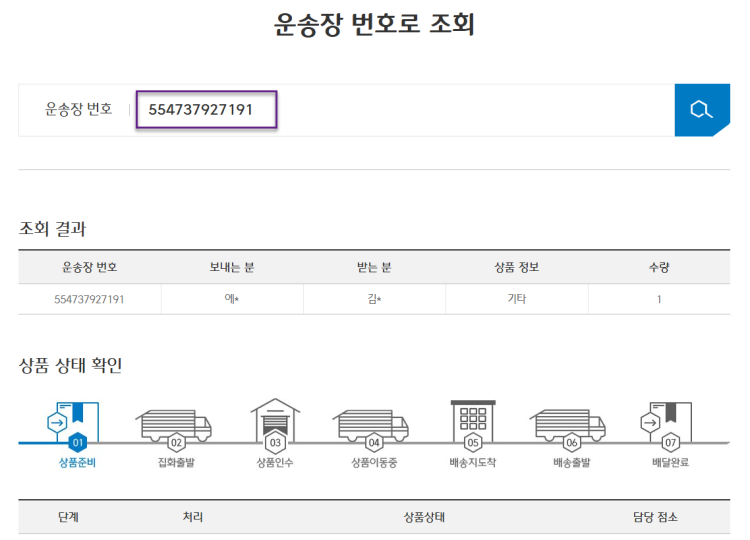Click the 상품인수 step 03 warehouse icon
Image resolution: width=750 pixels, height=540 pixels.
pos(275,424)
